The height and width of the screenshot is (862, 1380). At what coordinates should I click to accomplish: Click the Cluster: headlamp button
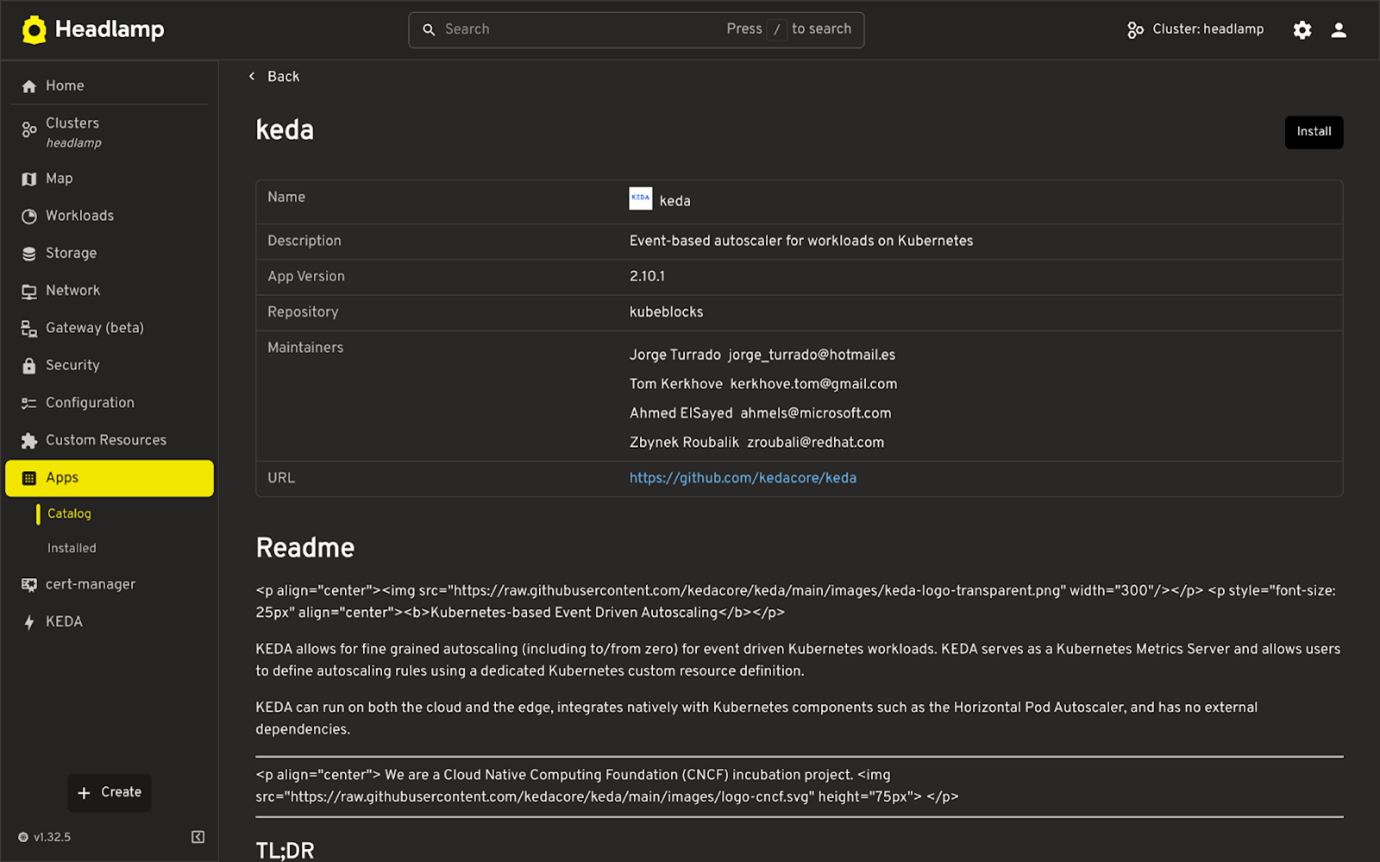[x=1196, y=30]
